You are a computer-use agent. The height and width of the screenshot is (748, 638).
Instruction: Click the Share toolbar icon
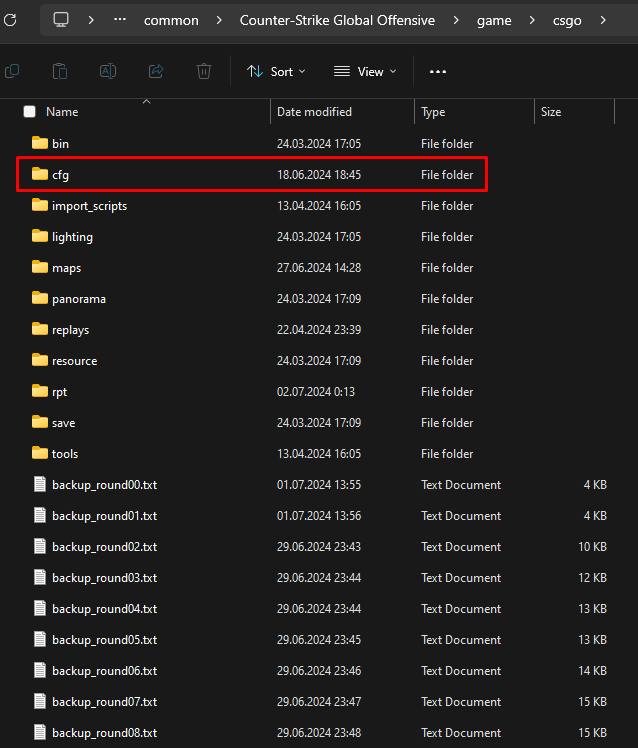coord(156,72)
